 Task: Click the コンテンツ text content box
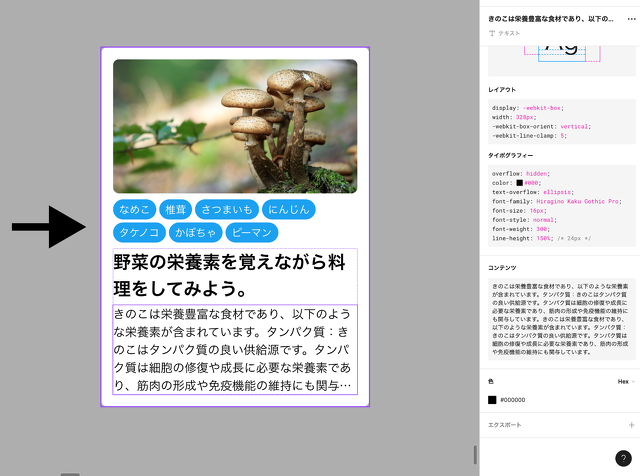[562, 319]
